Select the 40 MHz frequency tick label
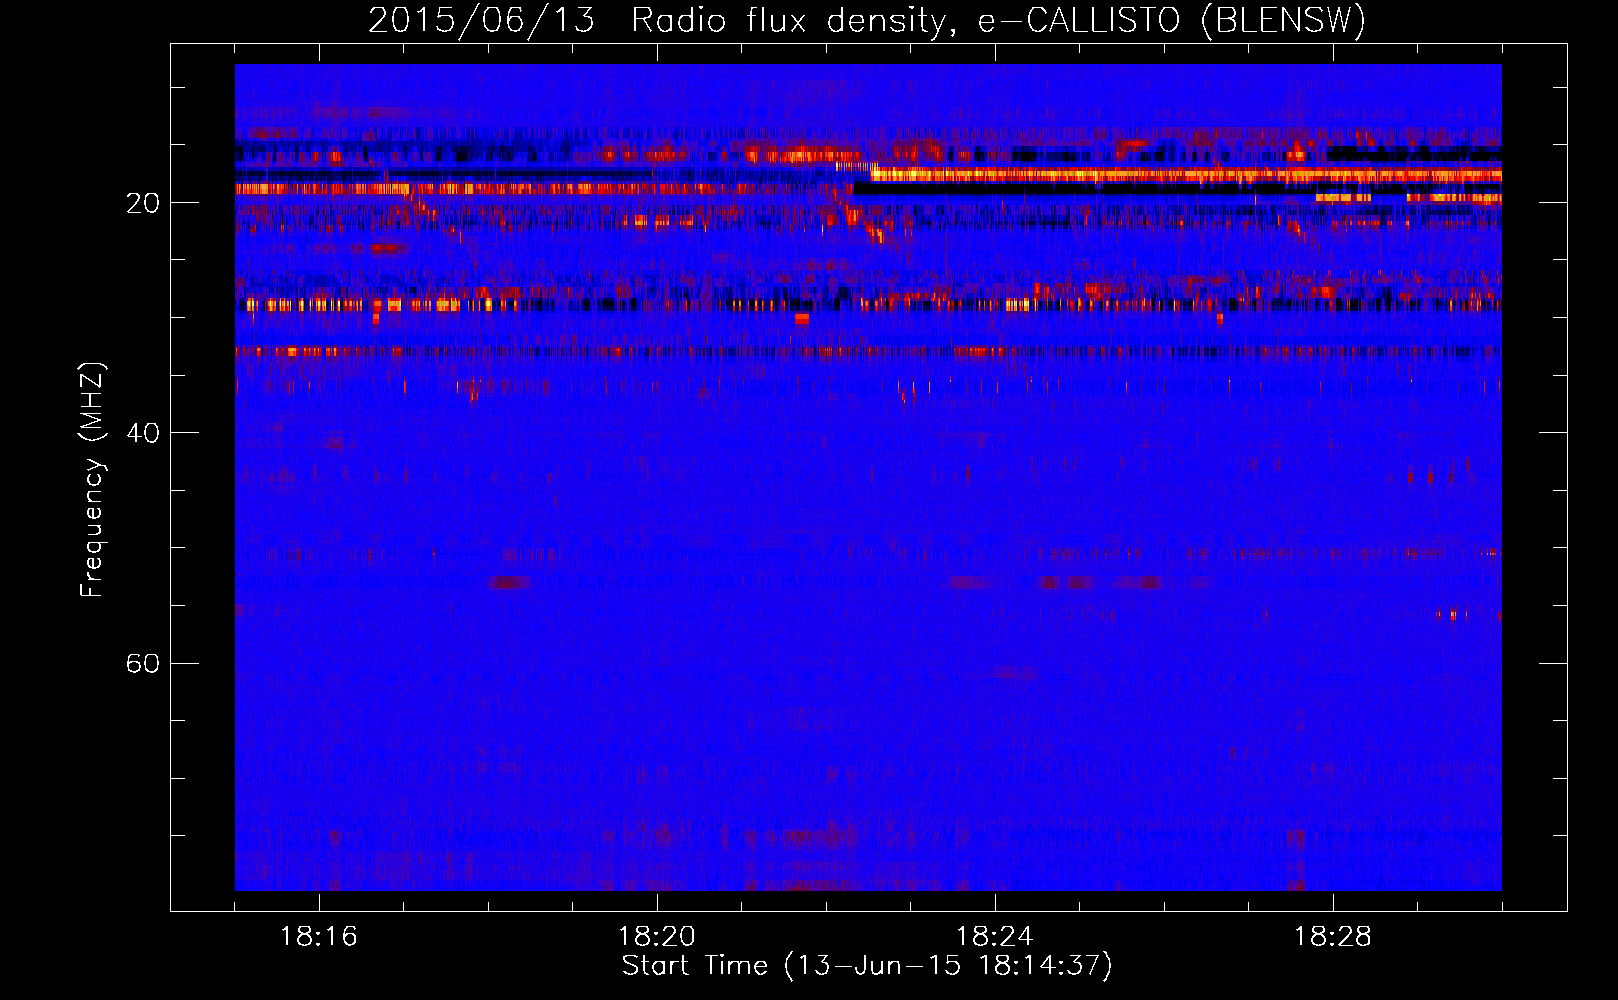Image resolution: width=1618 pixels, height=1000 pixels. 143,433
